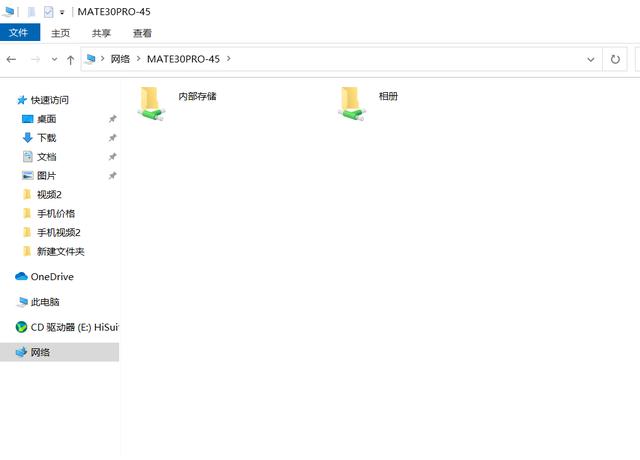640x460 pixels.
Task: Expand chevron before 网络 in breadcrumb
Action: pos(102,59)
